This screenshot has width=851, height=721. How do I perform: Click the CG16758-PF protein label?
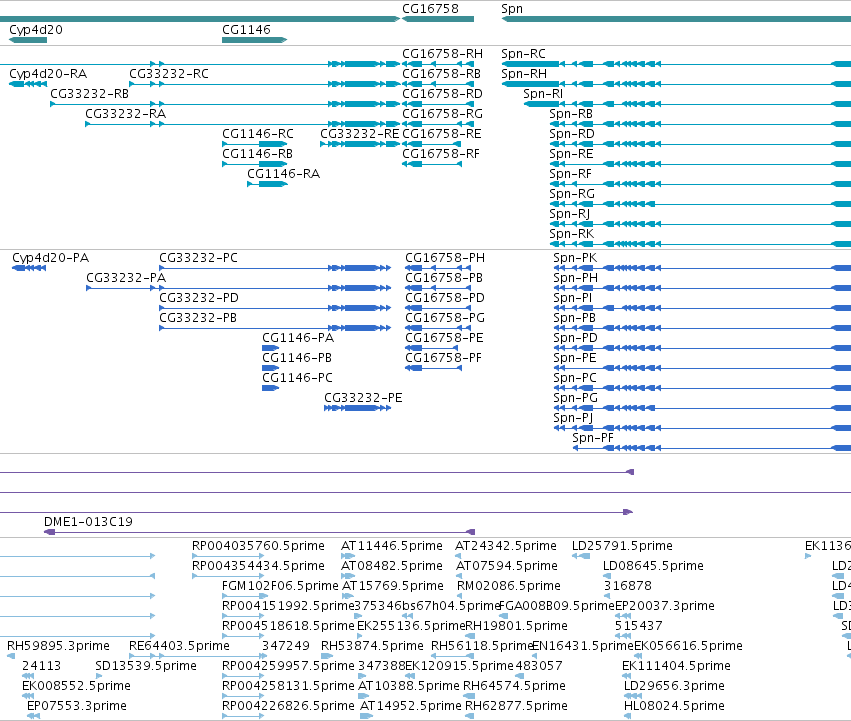click(x=443, y=358)
